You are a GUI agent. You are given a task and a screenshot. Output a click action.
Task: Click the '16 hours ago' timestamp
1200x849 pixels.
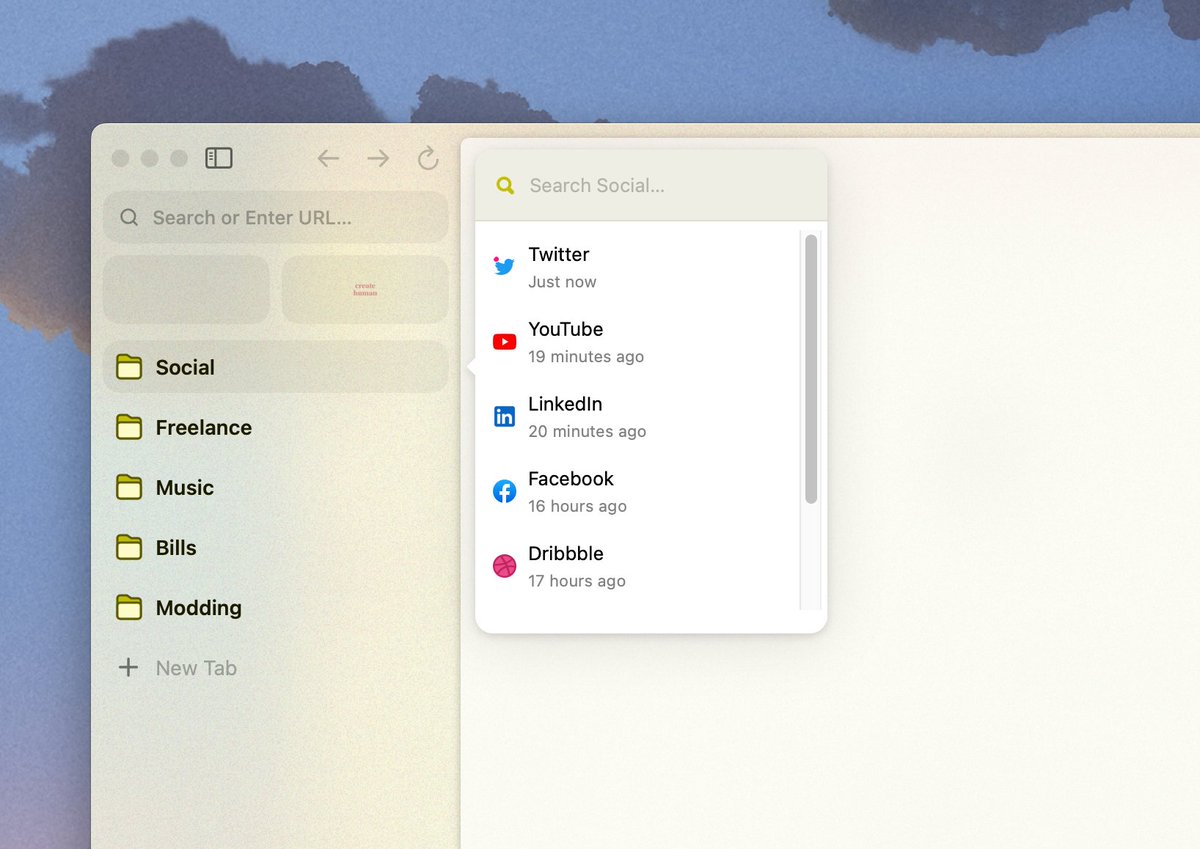tap(577, 506)
